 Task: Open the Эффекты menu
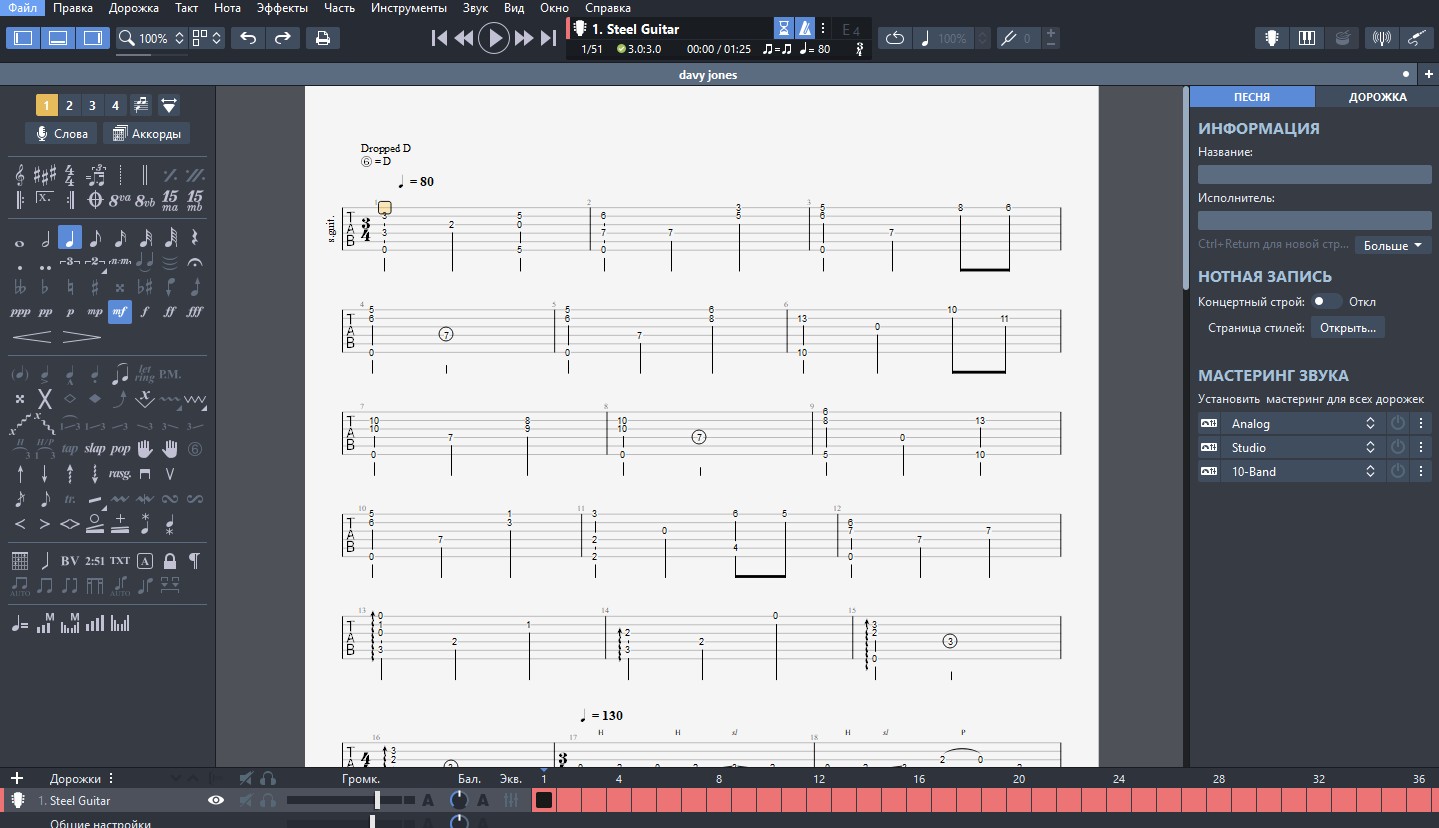tap(282, 8)
